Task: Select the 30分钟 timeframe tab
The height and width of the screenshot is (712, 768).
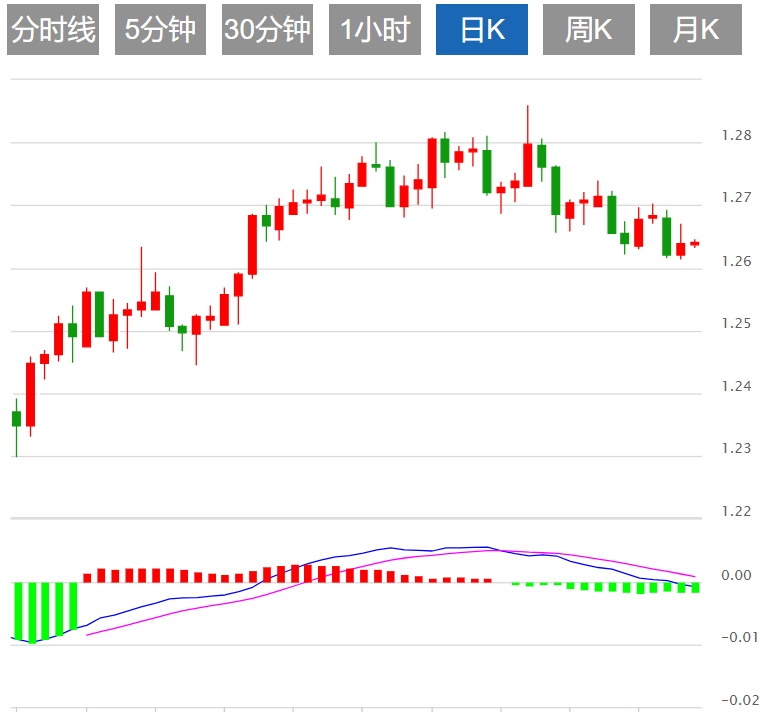Action: click(267, 29)
